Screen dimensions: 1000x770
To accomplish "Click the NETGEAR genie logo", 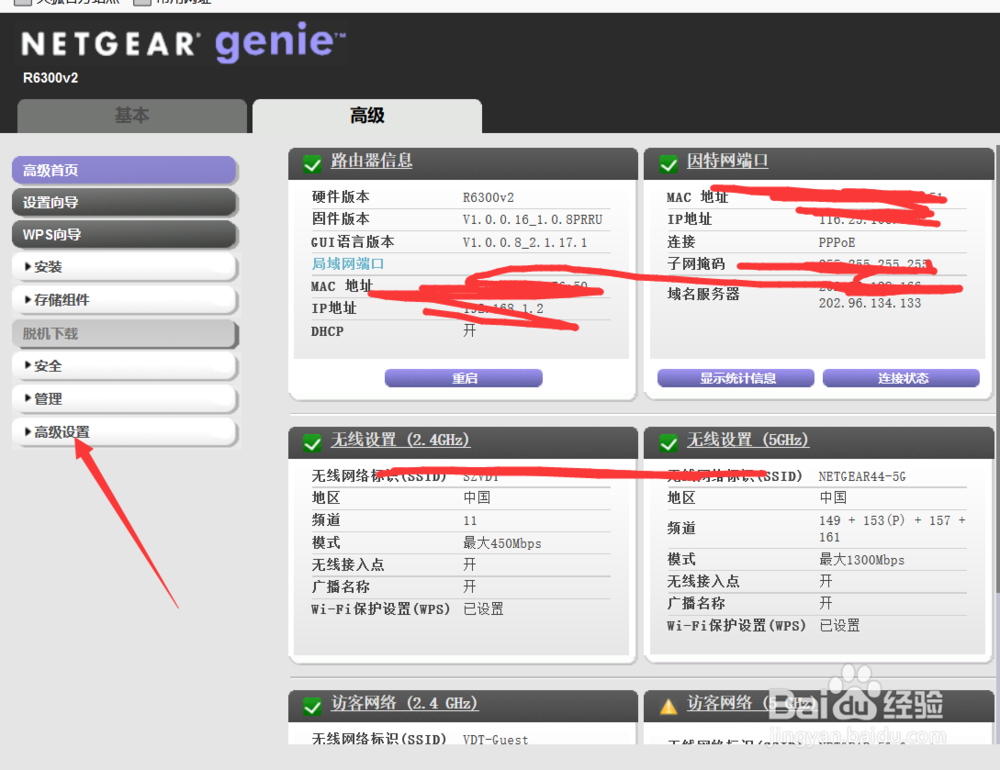I will (183, 42).
